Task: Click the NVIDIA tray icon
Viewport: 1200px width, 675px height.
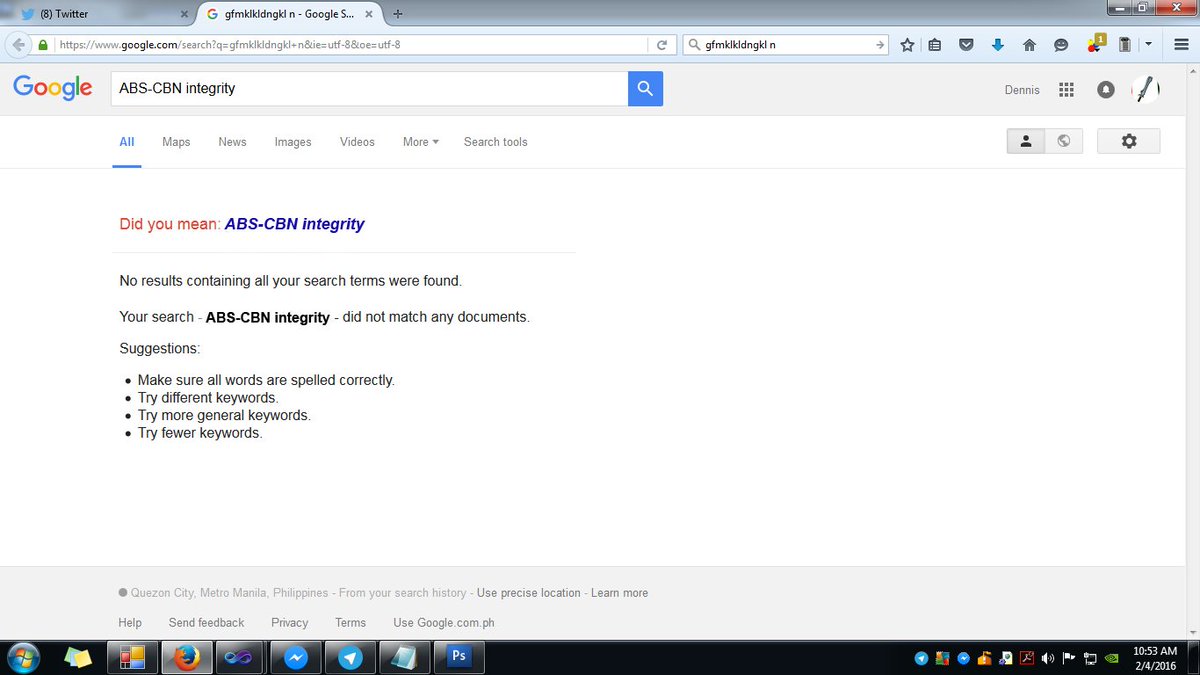Action: [x=1111, y=658]
